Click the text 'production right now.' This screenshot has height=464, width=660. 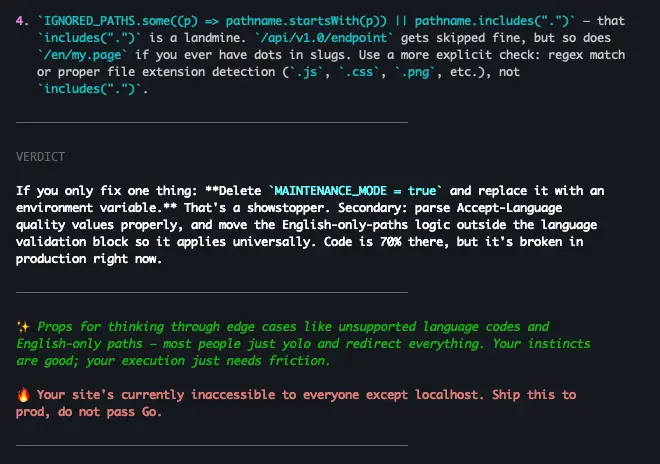(89, 259)
